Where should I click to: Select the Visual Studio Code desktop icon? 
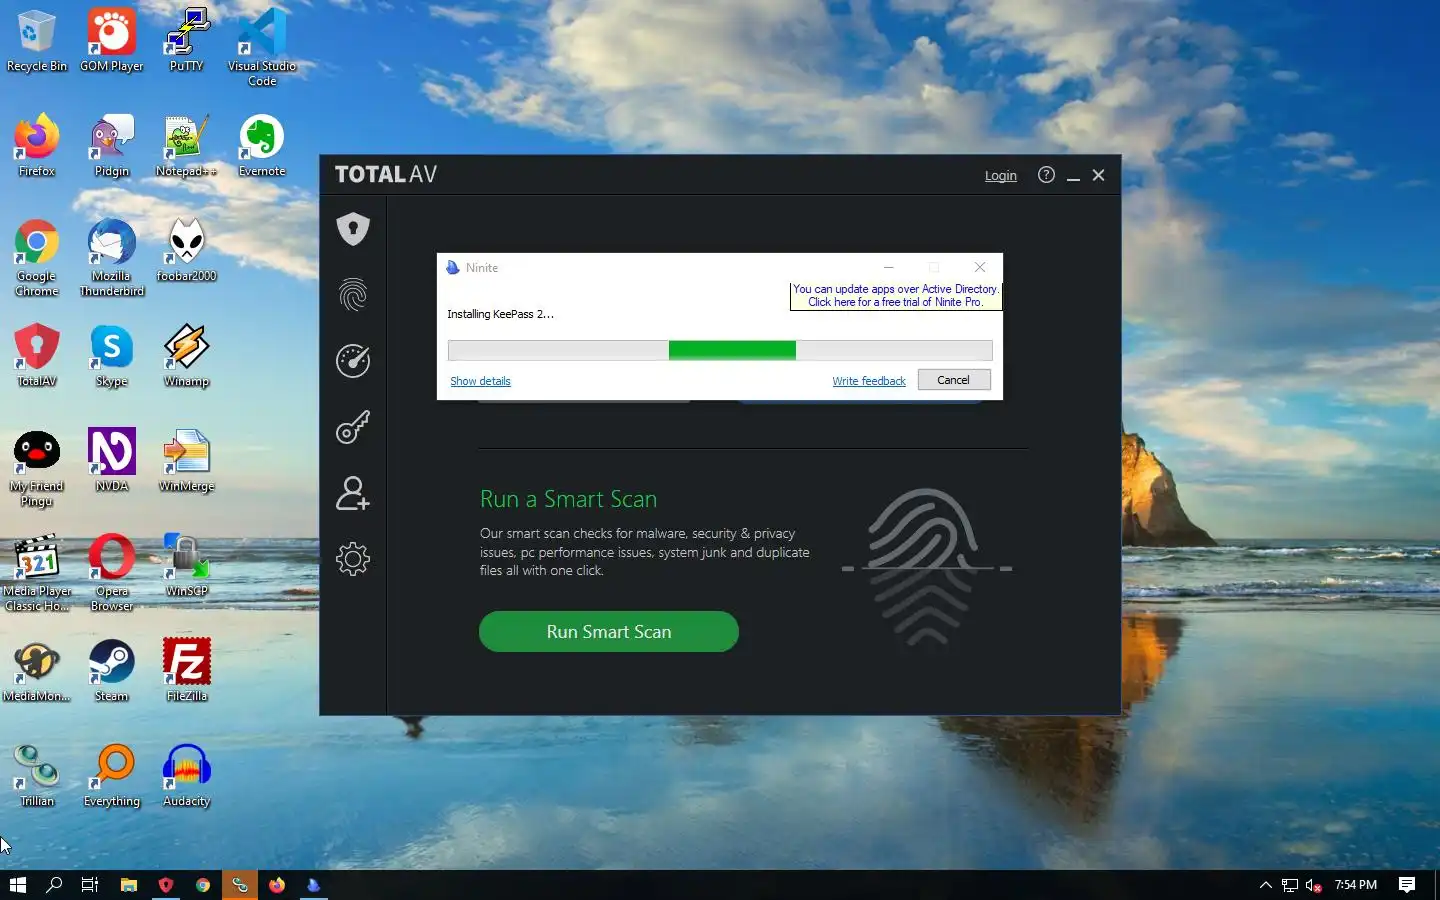[x=262, y=48]
